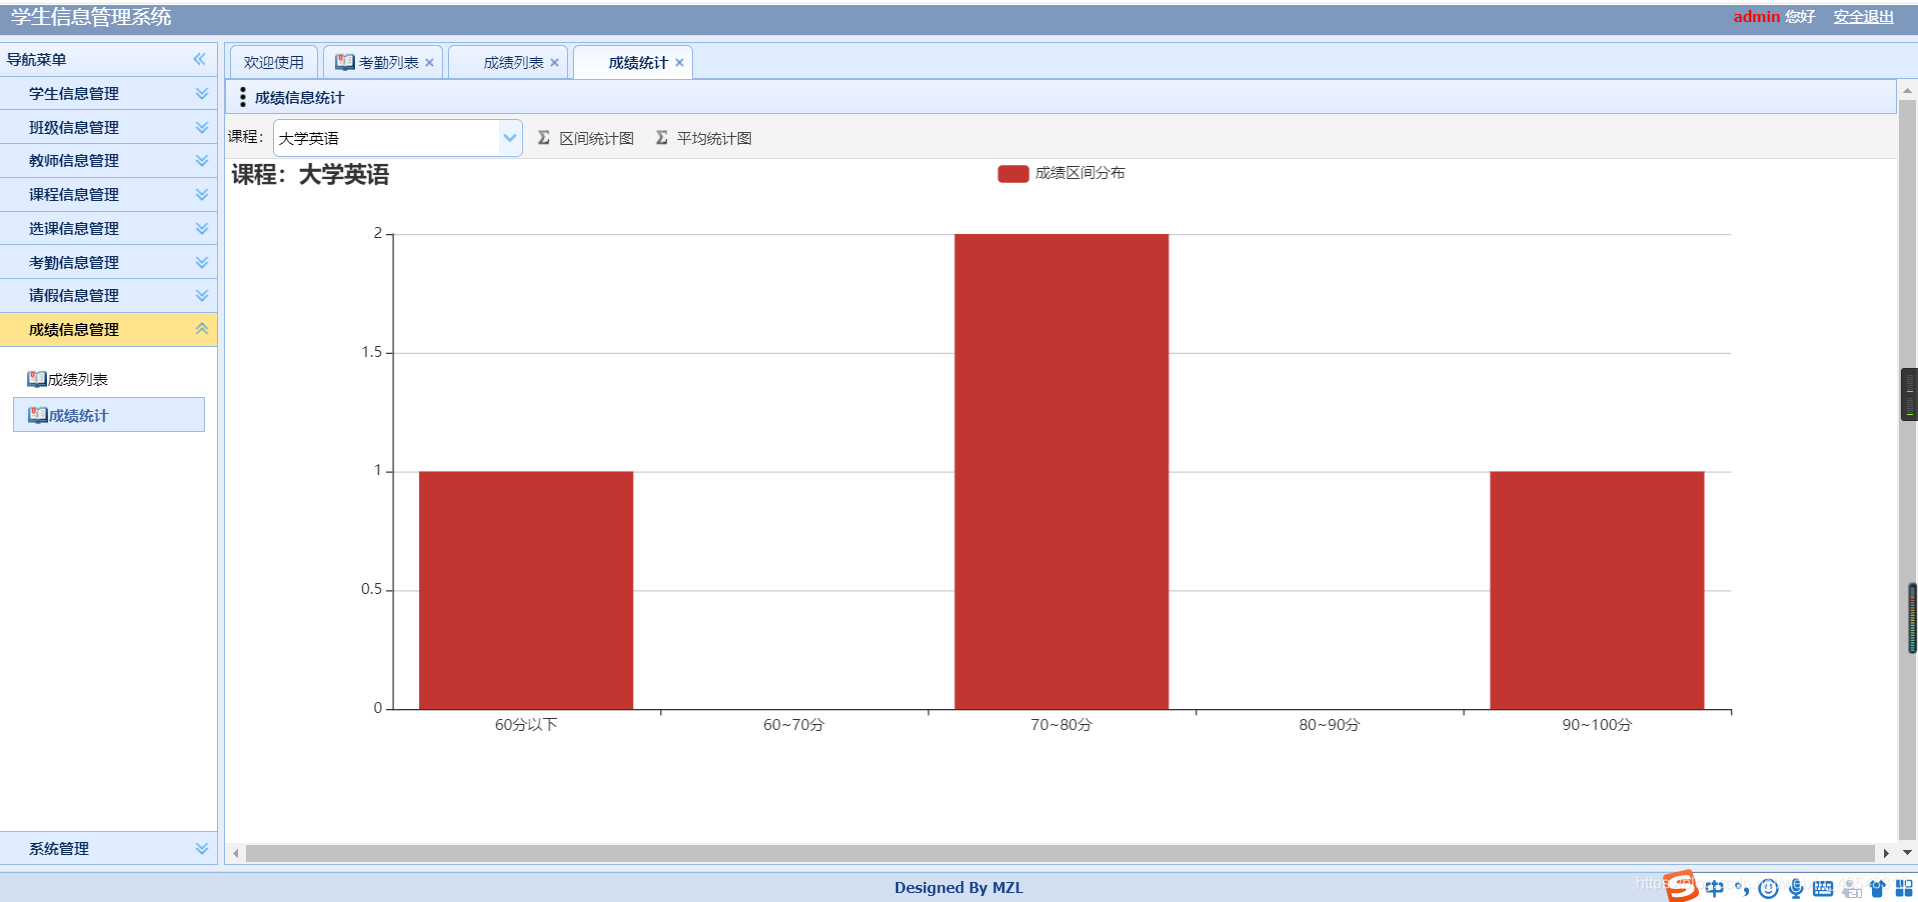Expand 请假信息管理 accordion section
1918x902 pixels.
point(108,295)
